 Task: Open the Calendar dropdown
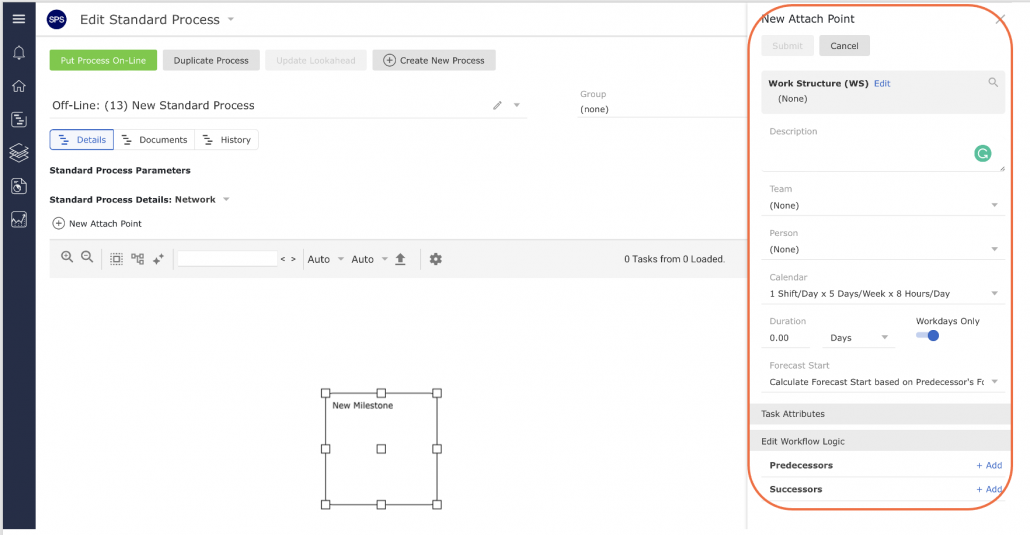pos(884,294)
